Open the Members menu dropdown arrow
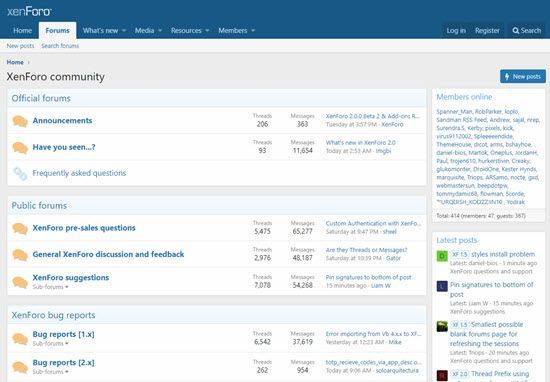550x382 pixels. pyautogui.click(x=253, y=31)
